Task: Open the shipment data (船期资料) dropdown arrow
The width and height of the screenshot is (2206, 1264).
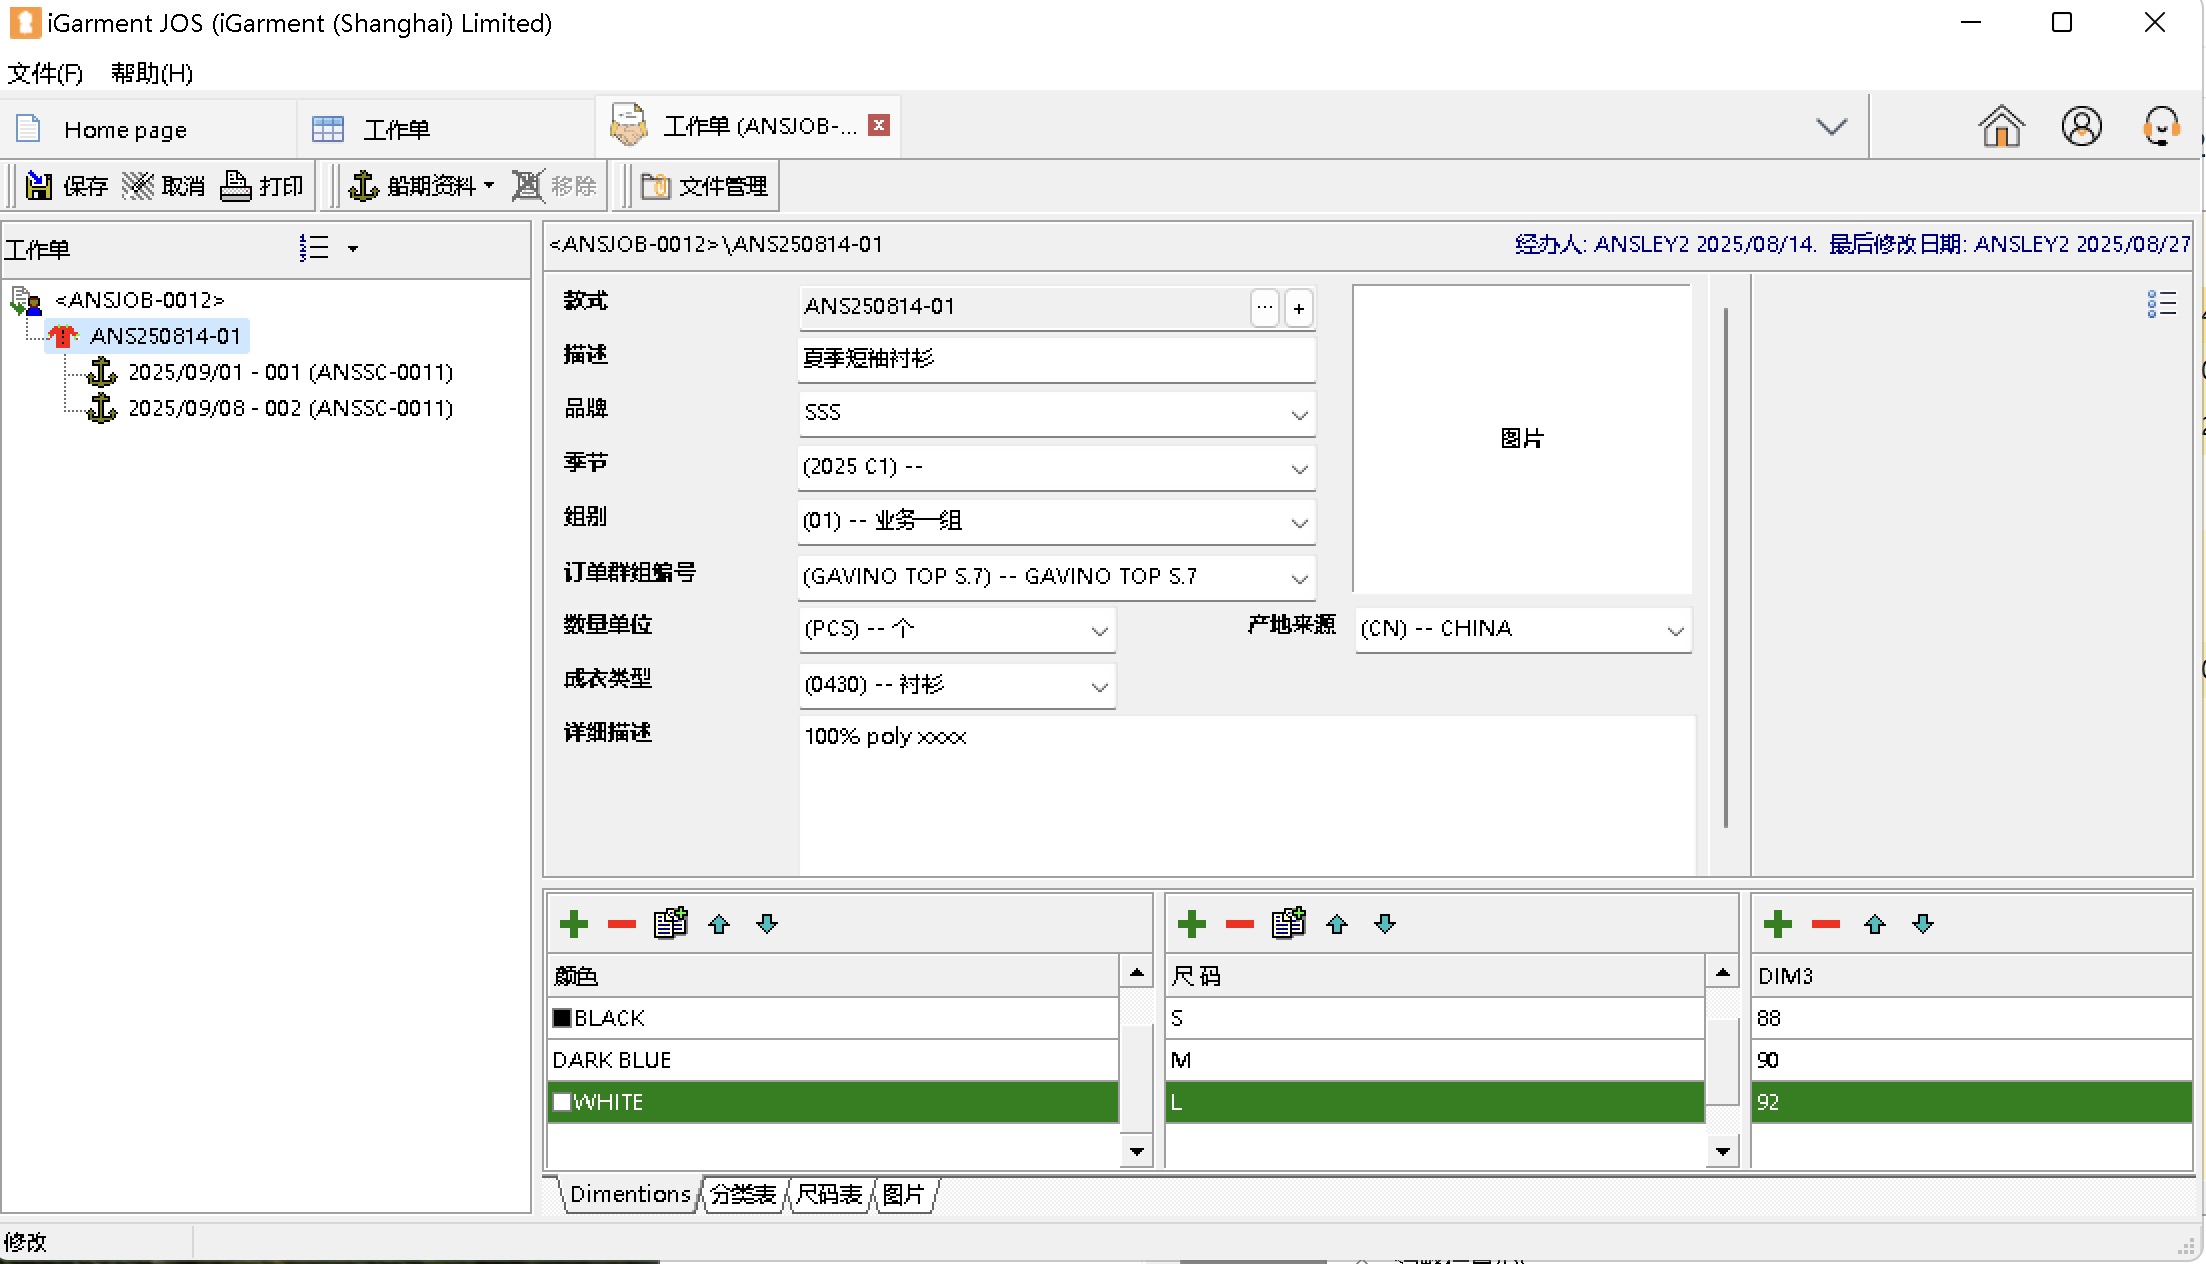Action: (x=489, y=186)
